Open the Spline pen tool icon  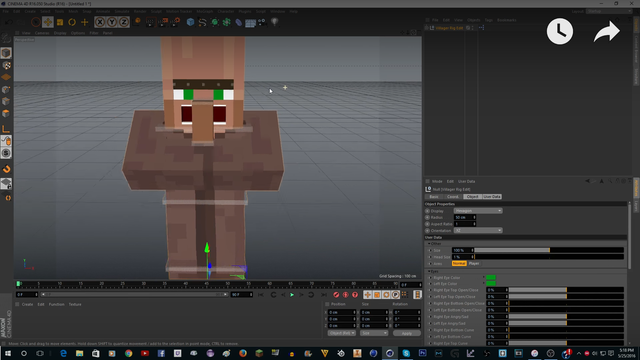pos(202,22)
